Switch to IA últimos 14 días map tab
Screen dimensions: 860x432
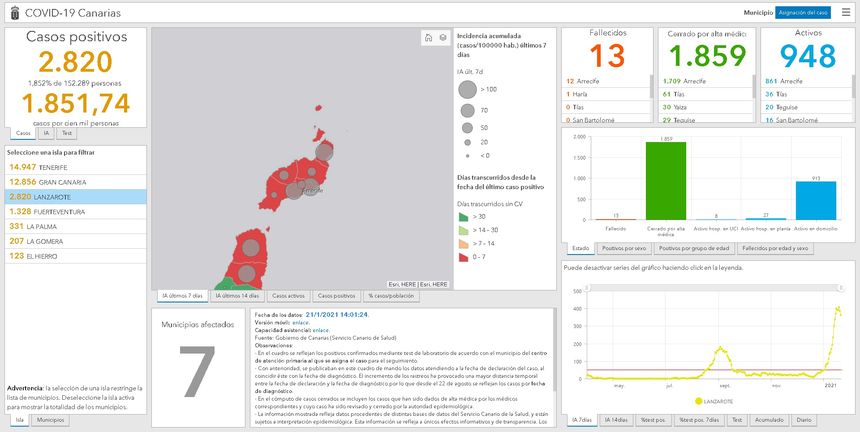click(237, 296)
